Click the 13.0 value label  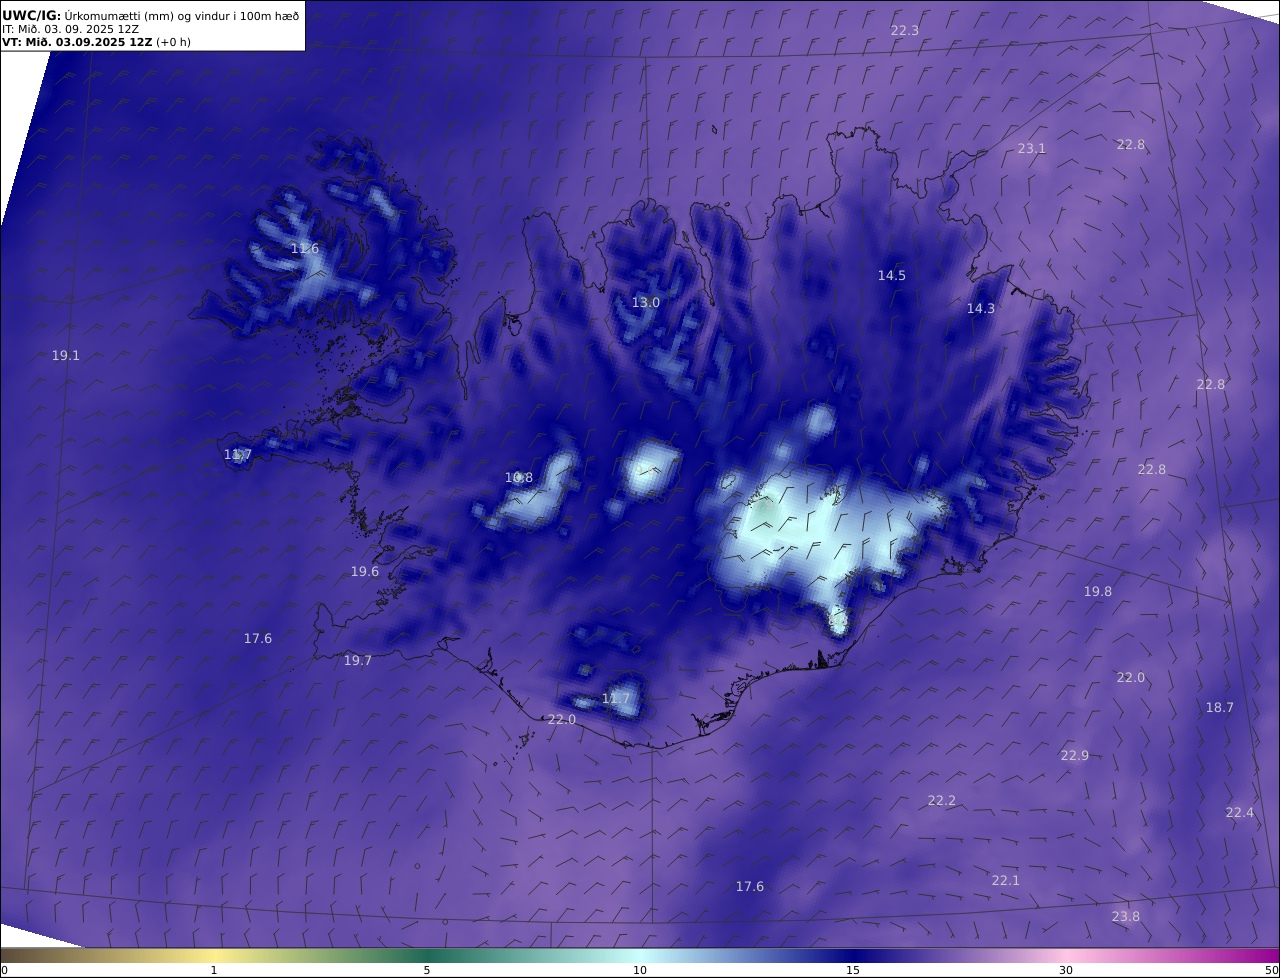[x=645, y=303]
